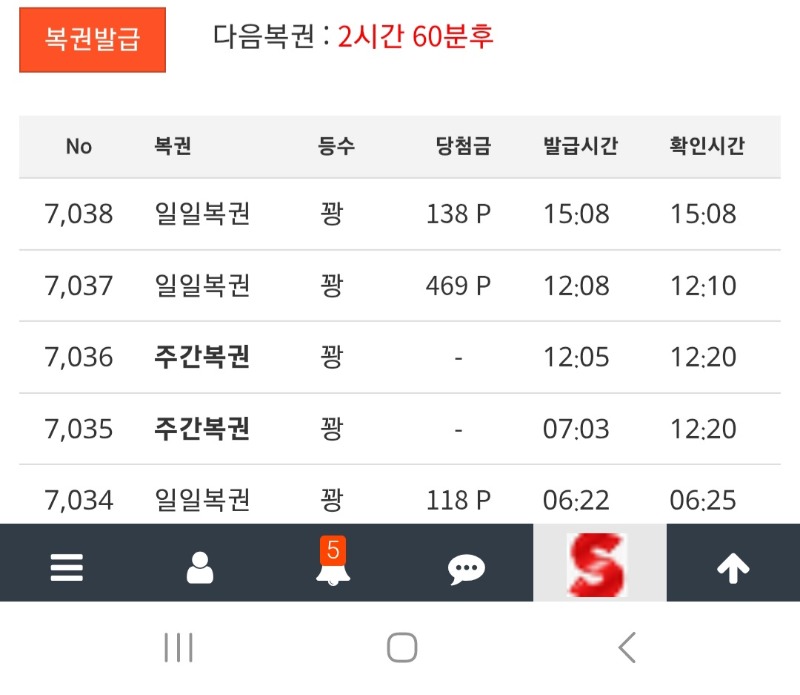This screenshot has height=695, width=800.
Task: Open bold 주간복권 entry in row 7,036
Action: (202, 357)
